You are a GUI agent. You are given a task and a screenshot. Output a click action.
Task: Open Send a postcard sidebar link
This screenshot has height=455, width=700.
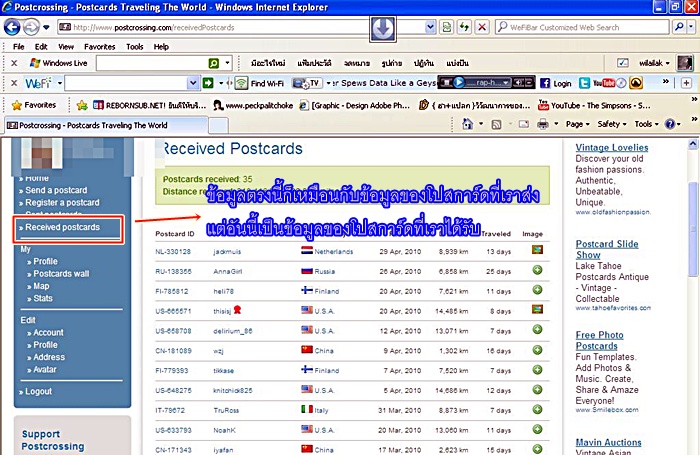(56, 190)
